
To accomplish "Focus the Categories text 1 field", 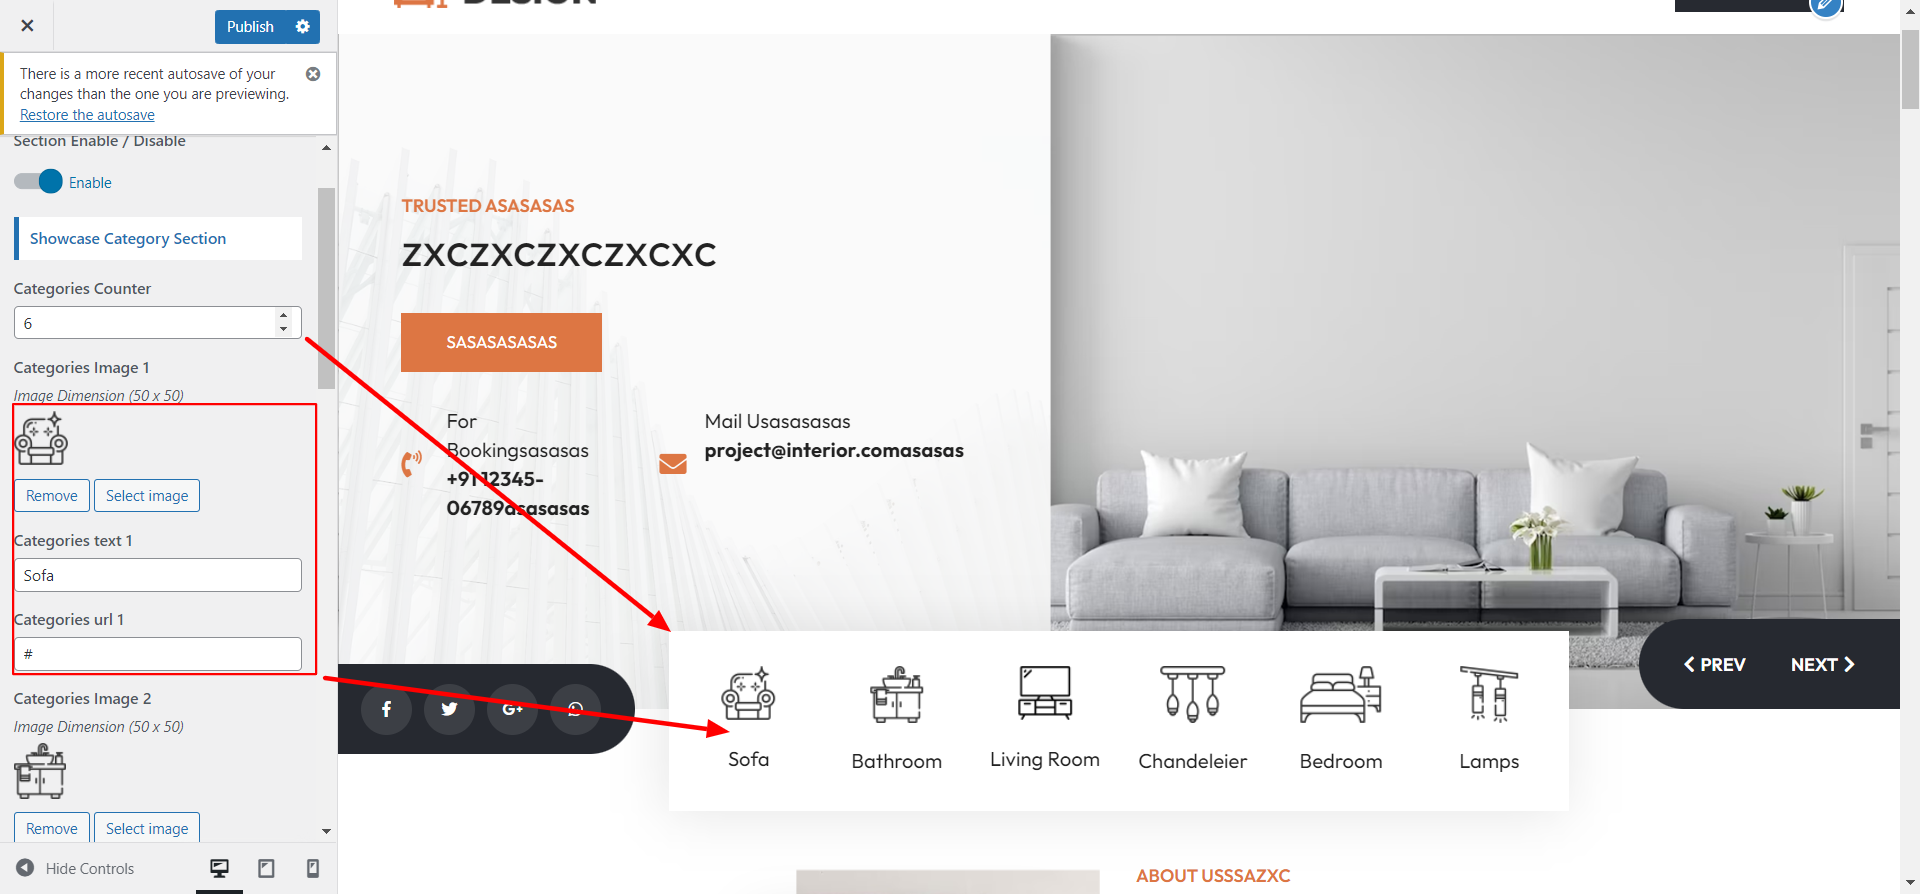I will (x=158, y=575).
